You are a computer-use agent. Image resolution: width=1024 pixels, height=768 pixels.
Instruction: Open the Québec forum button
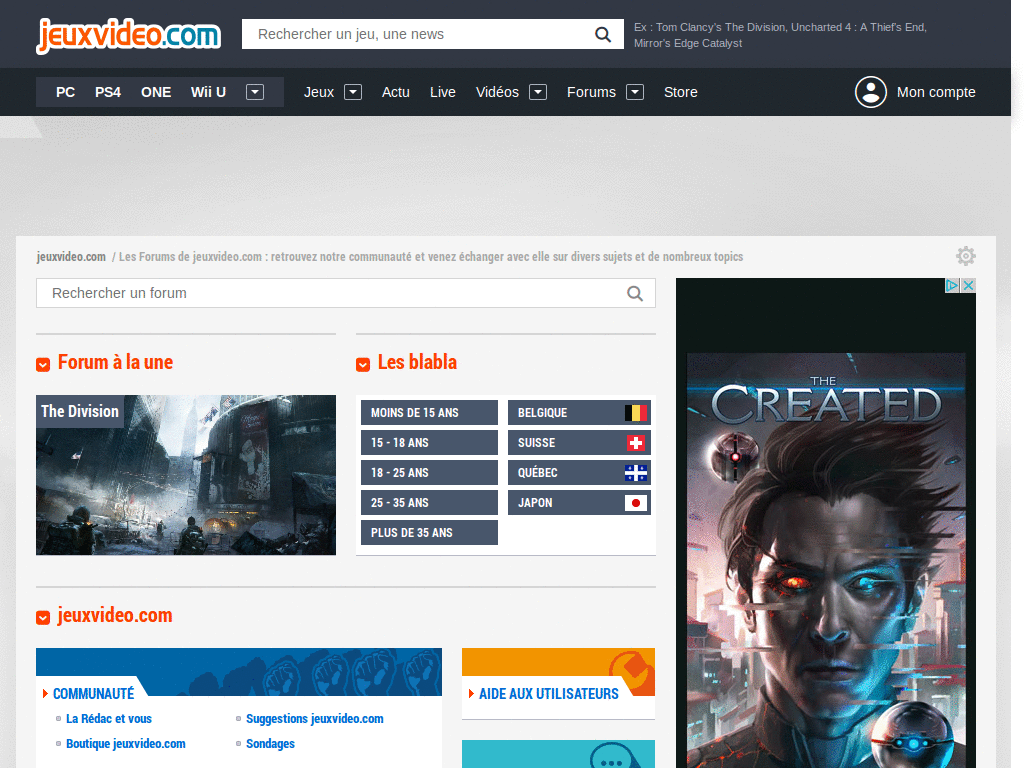[579, 473]
